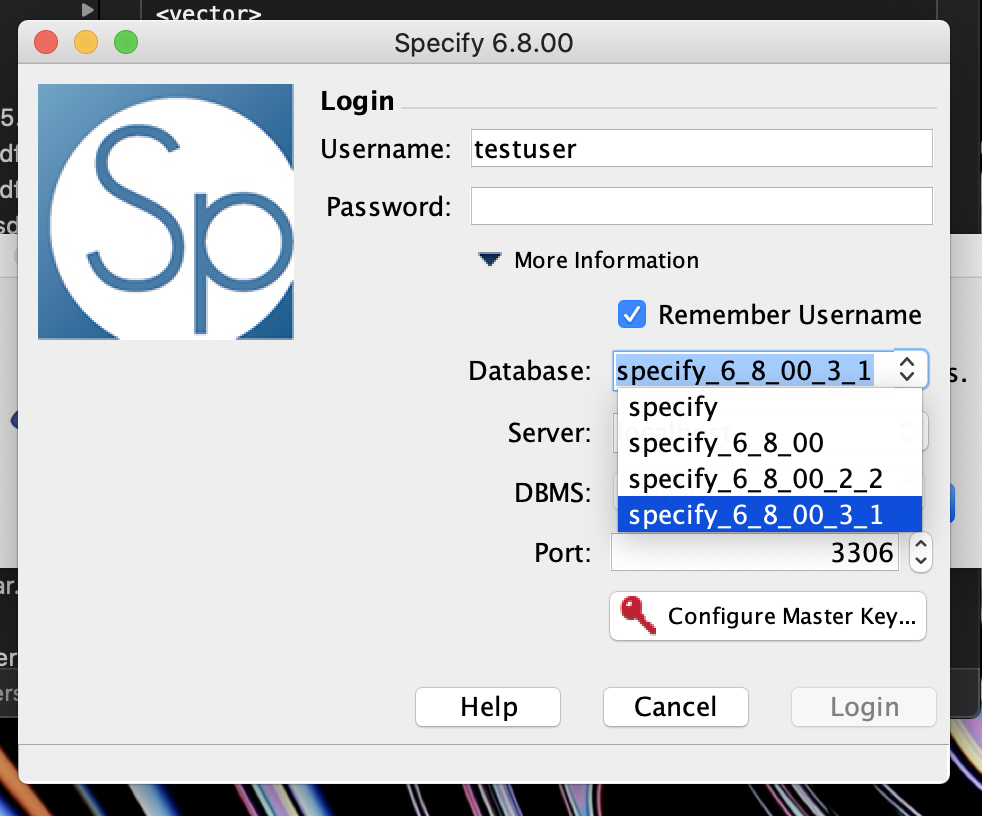Click the disabled Login button
982x816 pixels.
pos(862,706)
